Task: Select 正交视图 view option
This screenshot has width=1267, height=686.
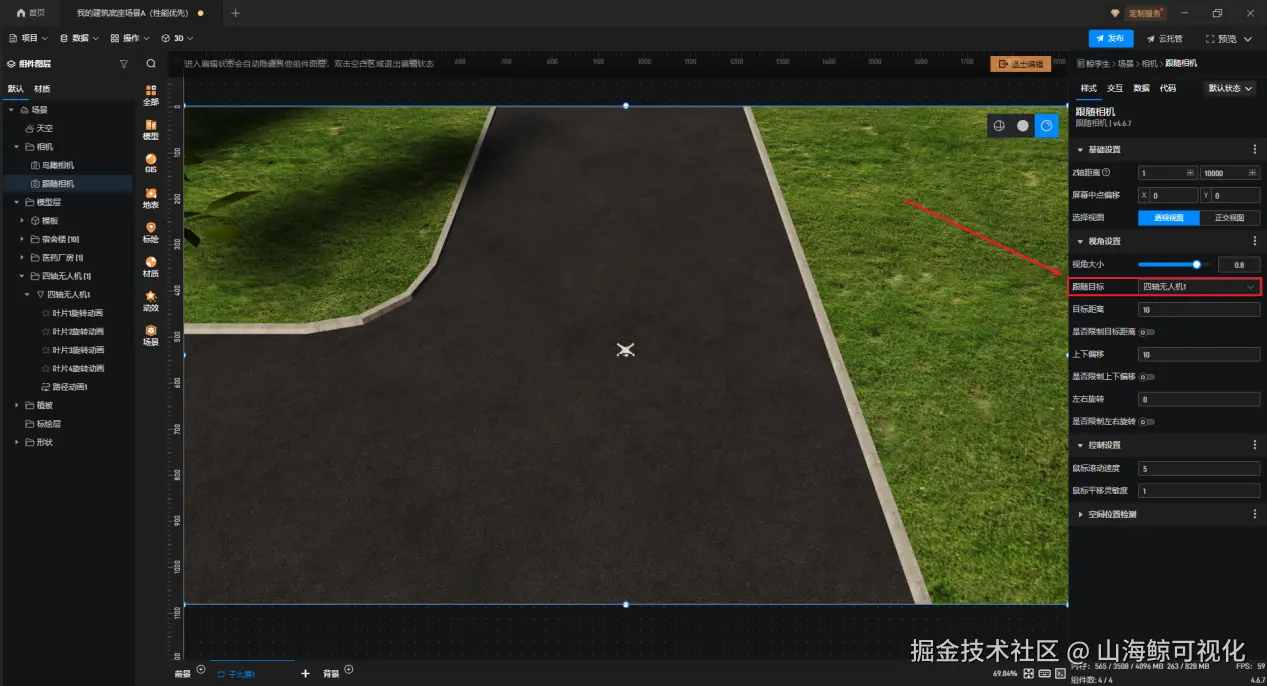Action: (x=1230, y=218)
